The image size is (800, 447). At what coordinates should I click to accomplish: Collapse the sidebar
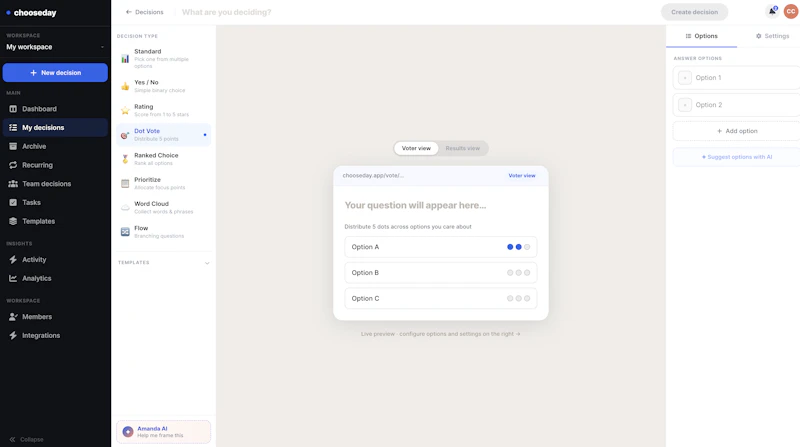(x=26, y=439)
